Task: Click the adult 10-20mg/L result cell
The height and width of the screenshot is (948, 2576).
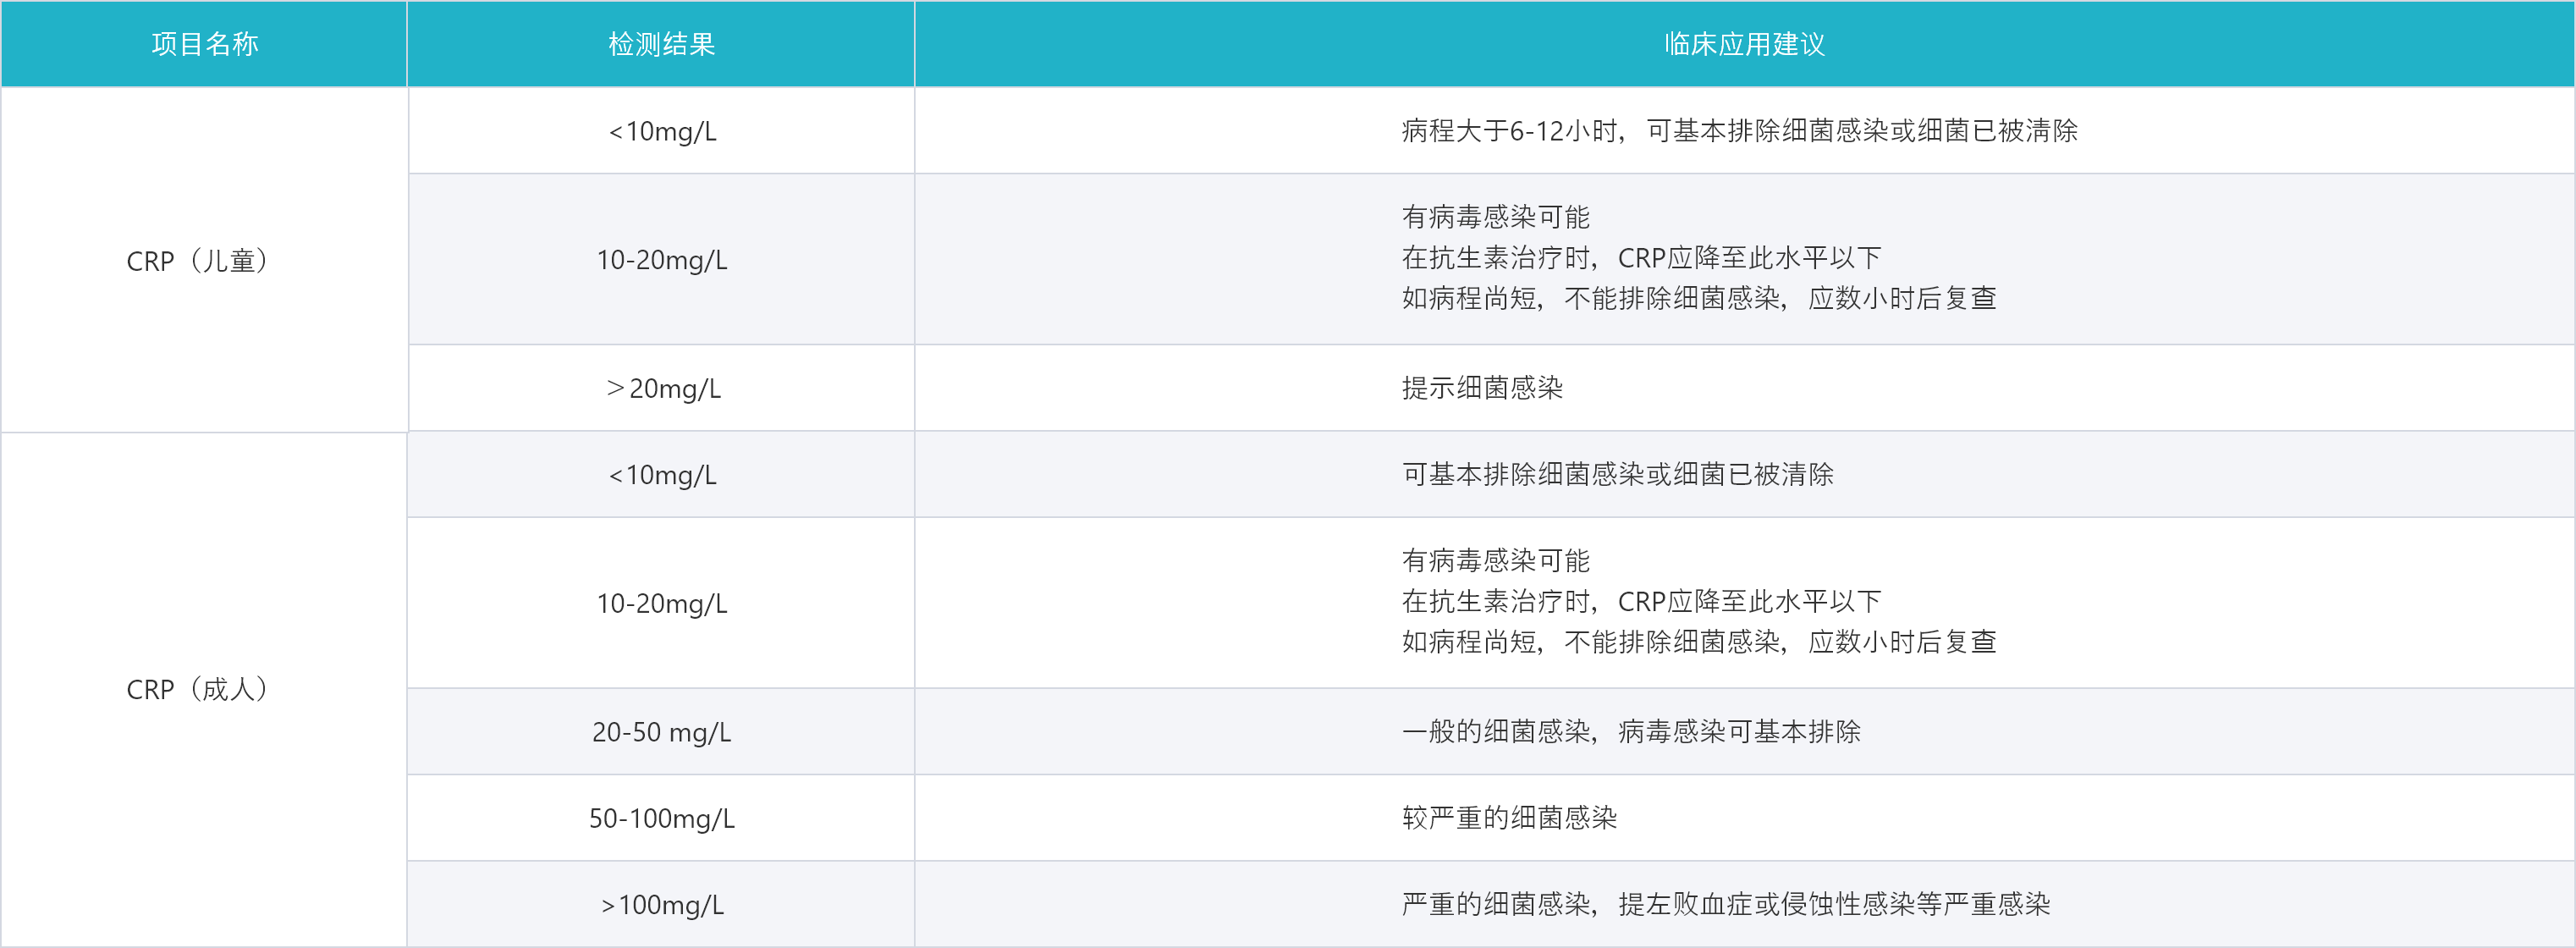Action: (661, 603)
